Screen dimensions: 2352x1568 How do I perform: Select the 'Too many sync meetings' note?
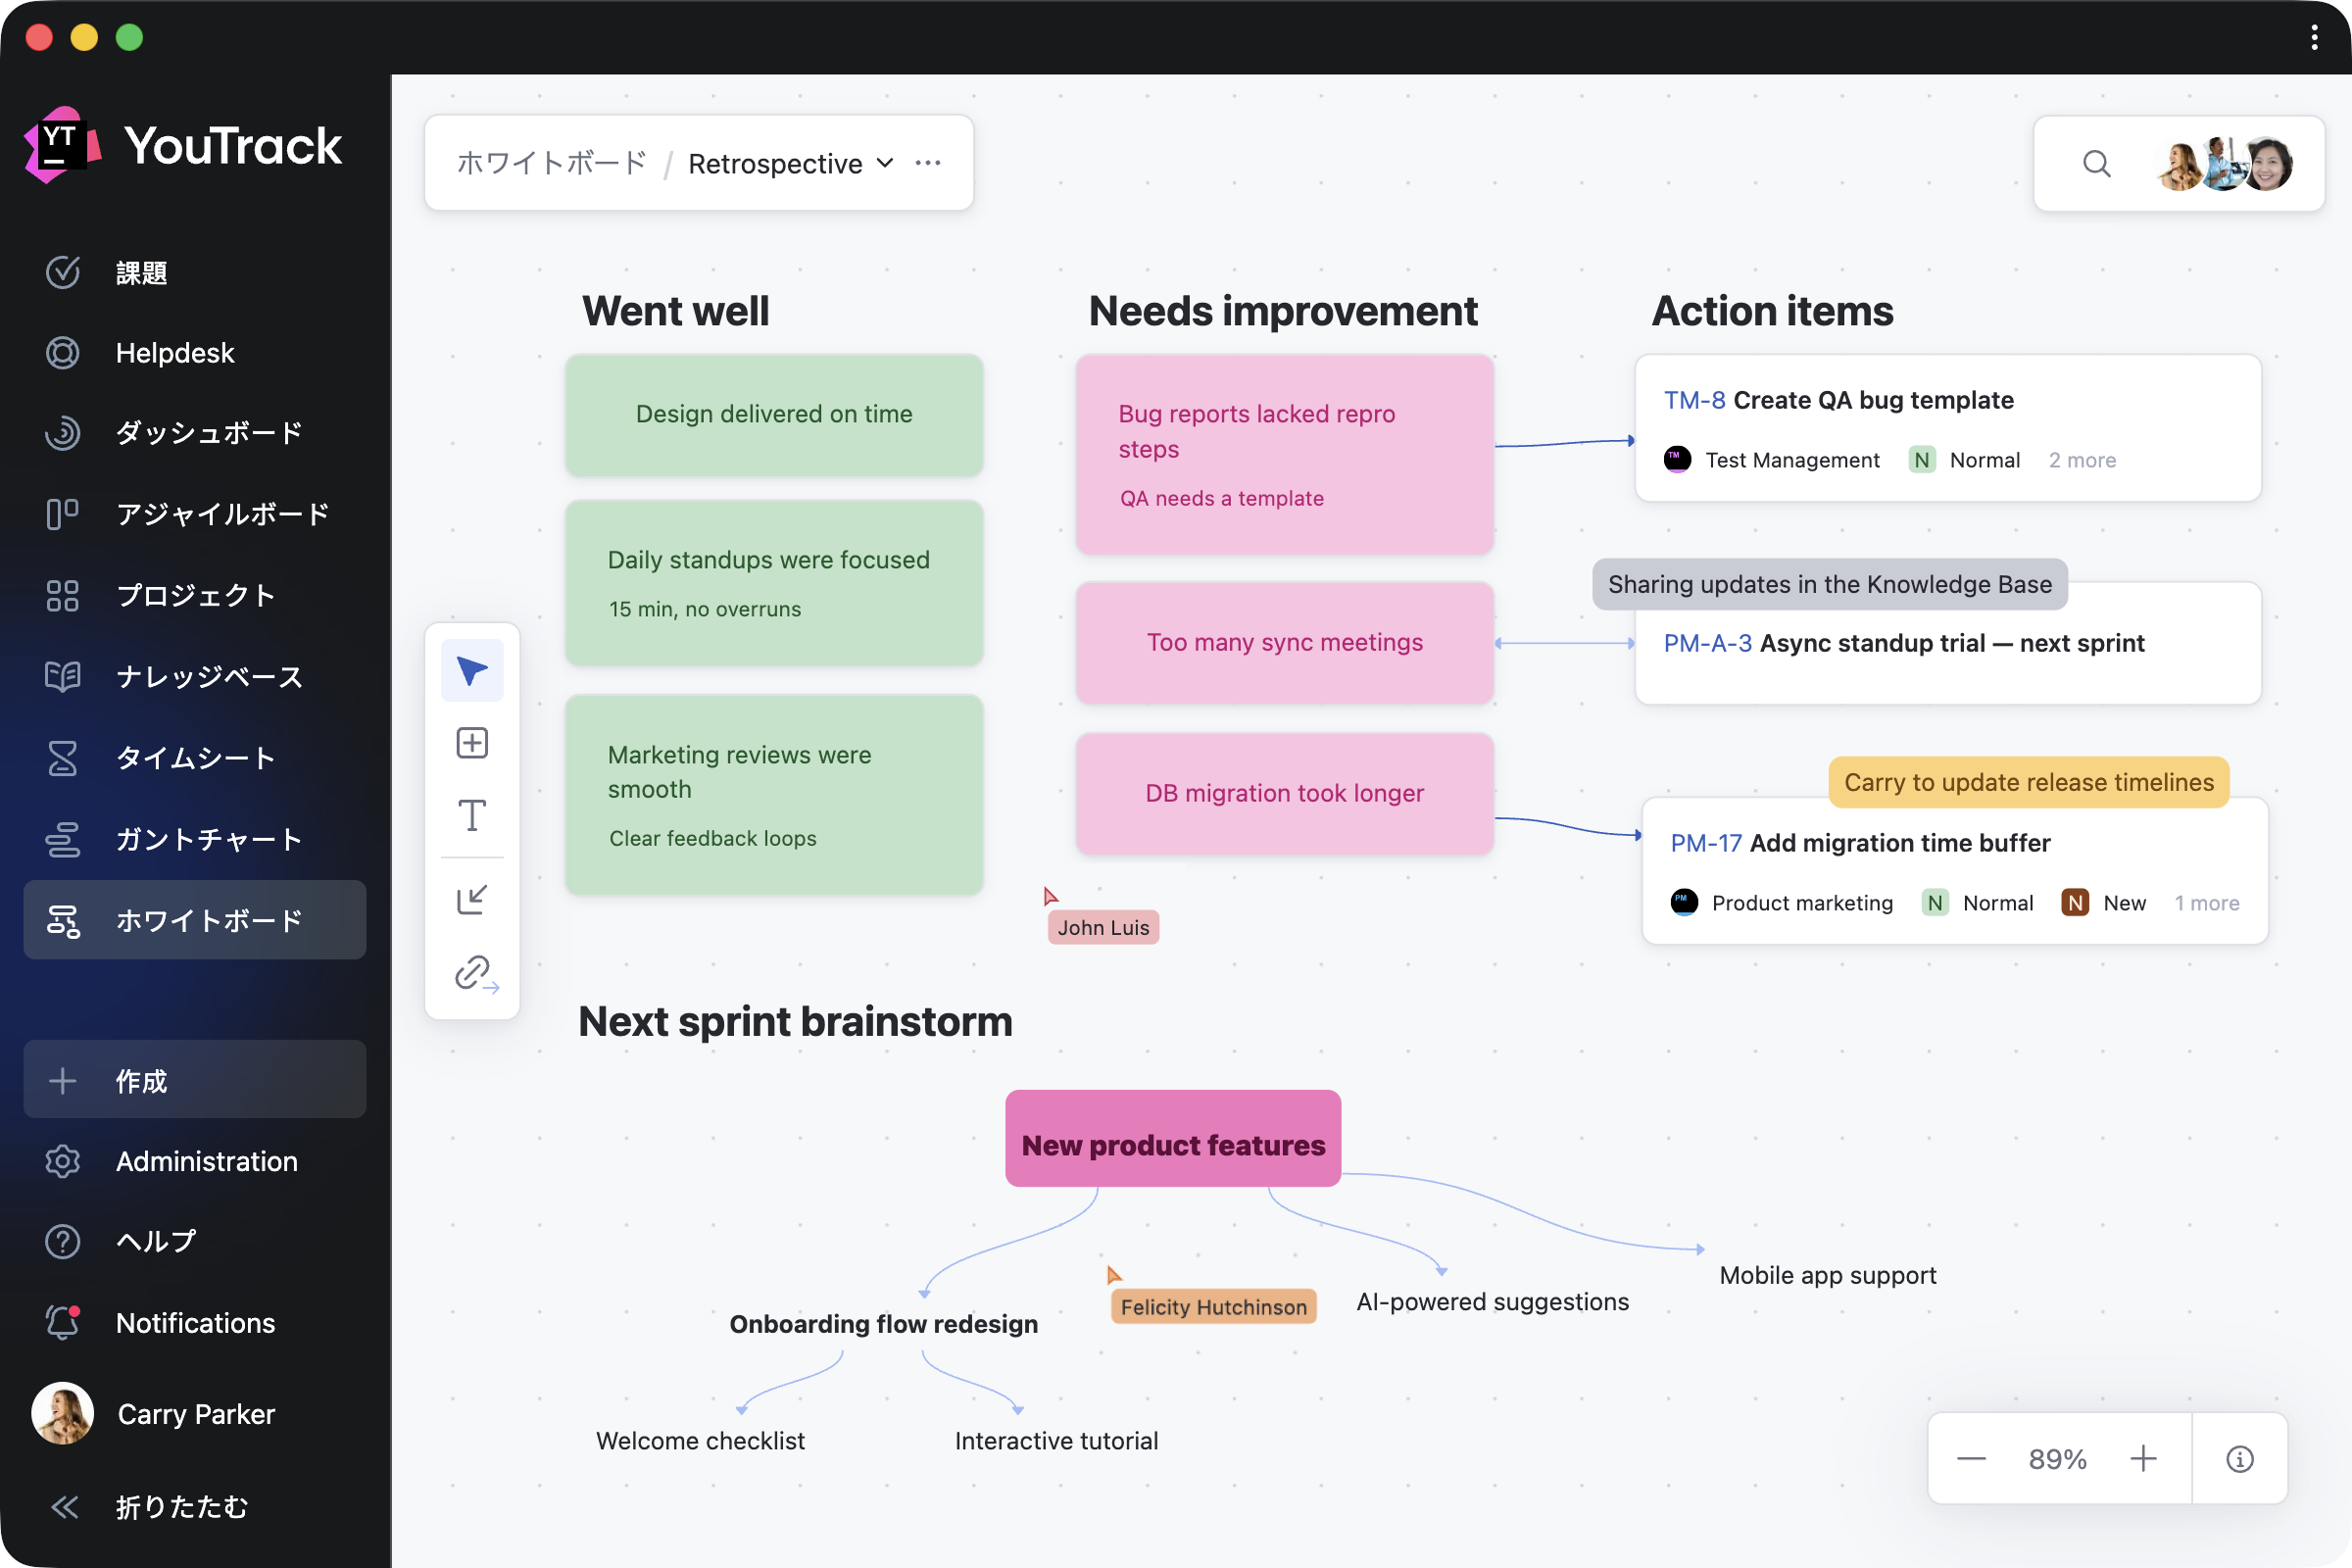click(1284, 642)
